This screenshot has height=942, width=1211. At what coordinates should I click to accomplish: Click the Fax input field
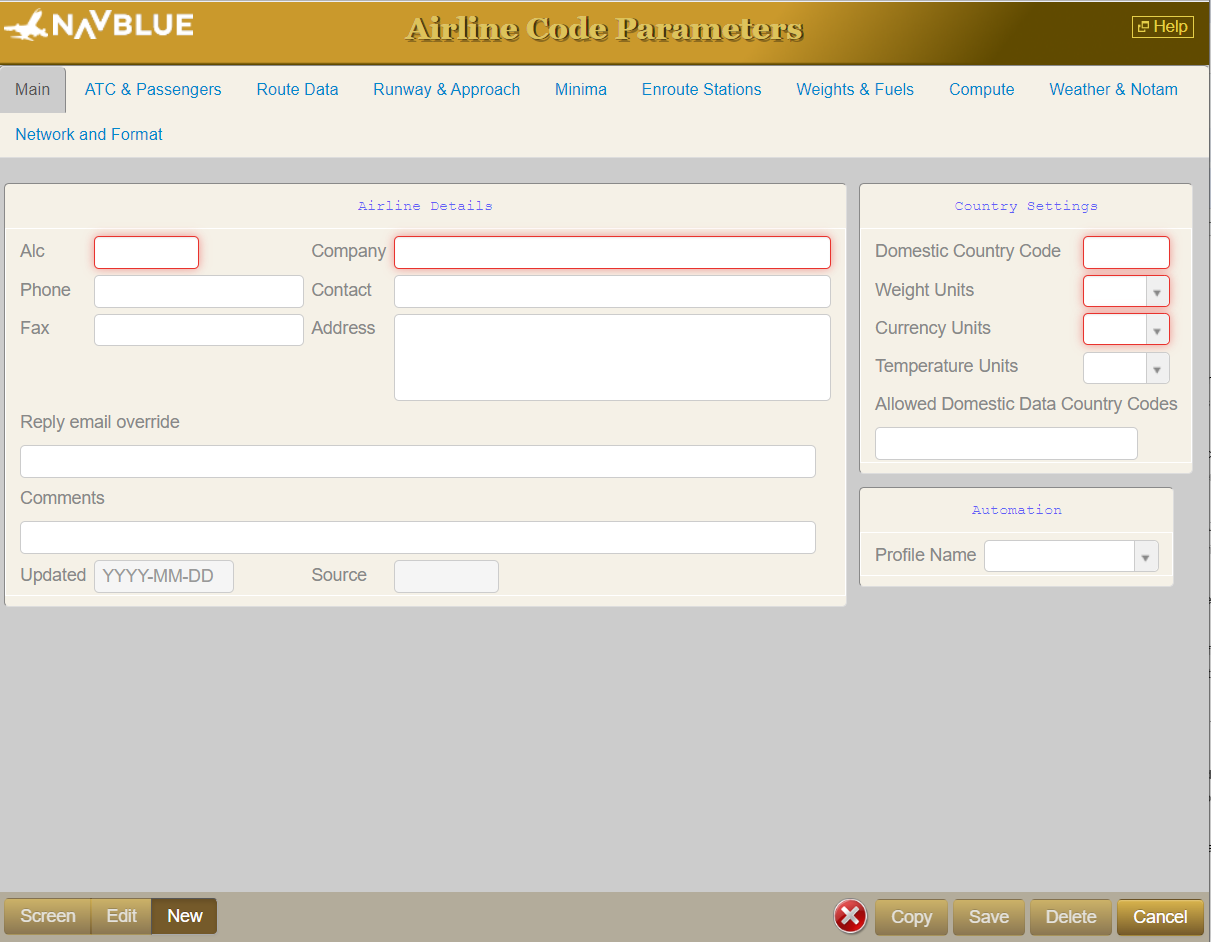click(199, 330)
